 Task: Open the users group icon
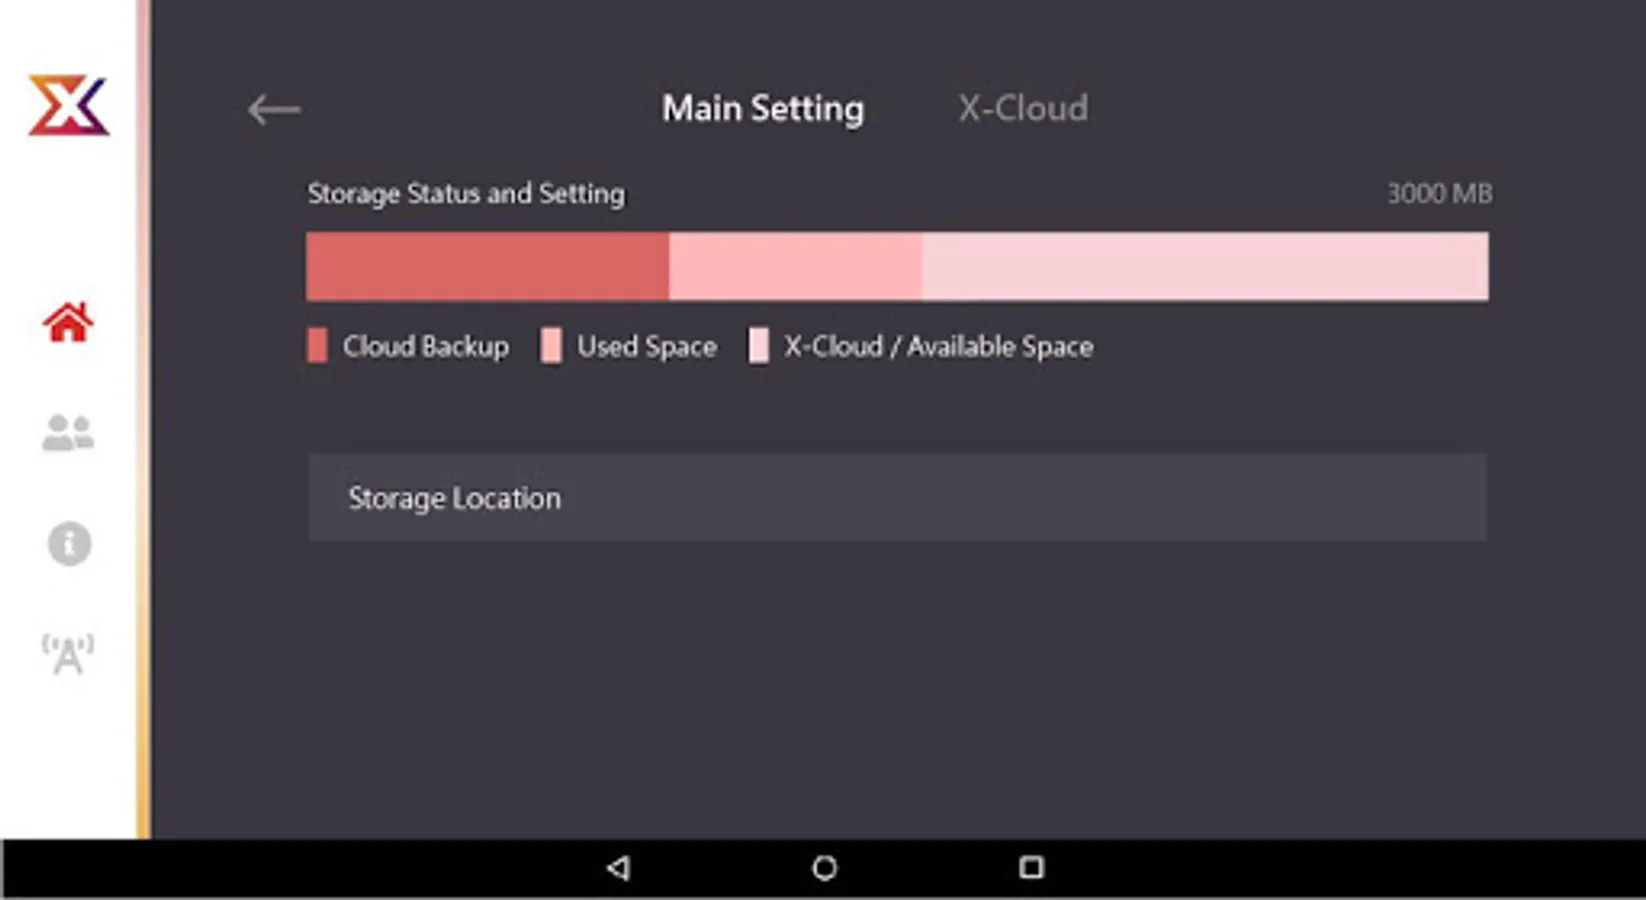point(68,433)
